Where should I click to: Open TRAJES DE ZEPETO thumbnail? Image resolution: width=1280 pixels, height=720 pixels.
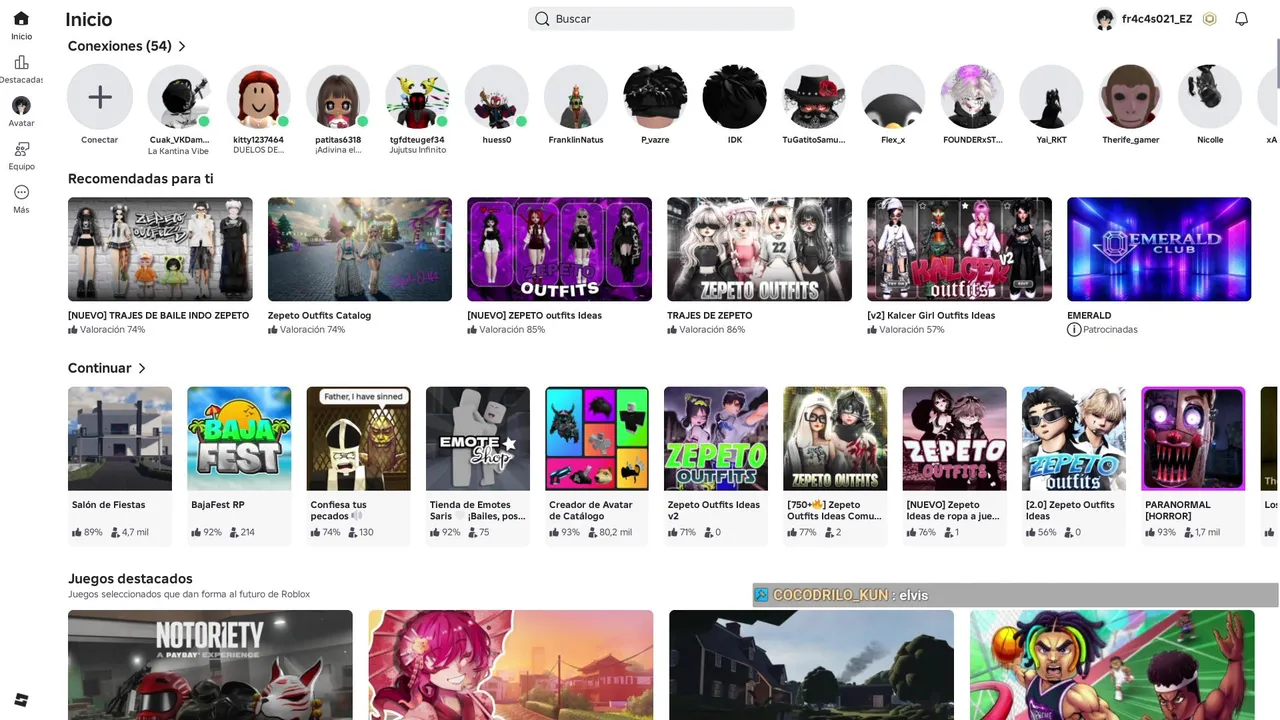(x=760, y=249)
